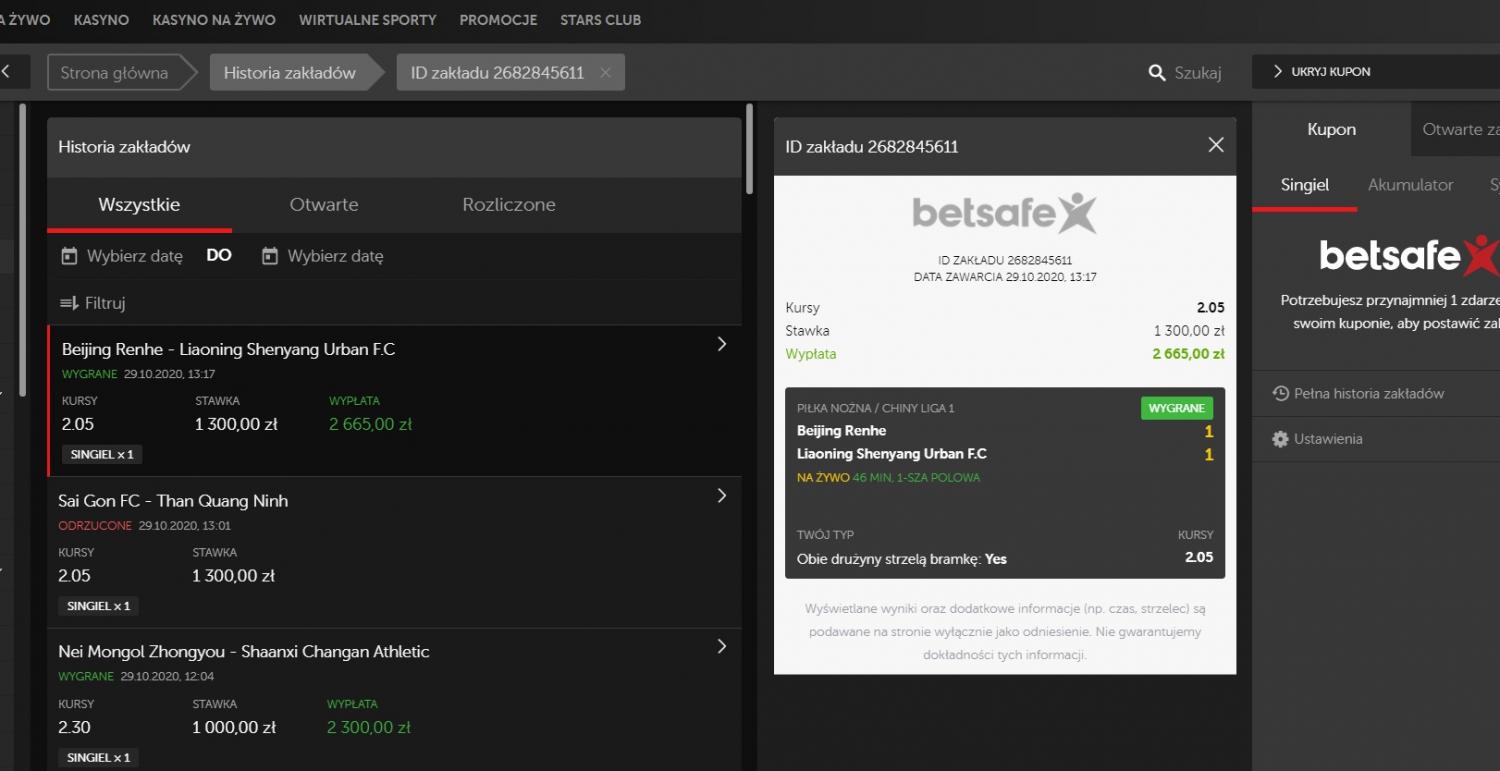Click the Wybierz datę field after DO
This screenshot has width=1500, height=771.
click(323, 256)
